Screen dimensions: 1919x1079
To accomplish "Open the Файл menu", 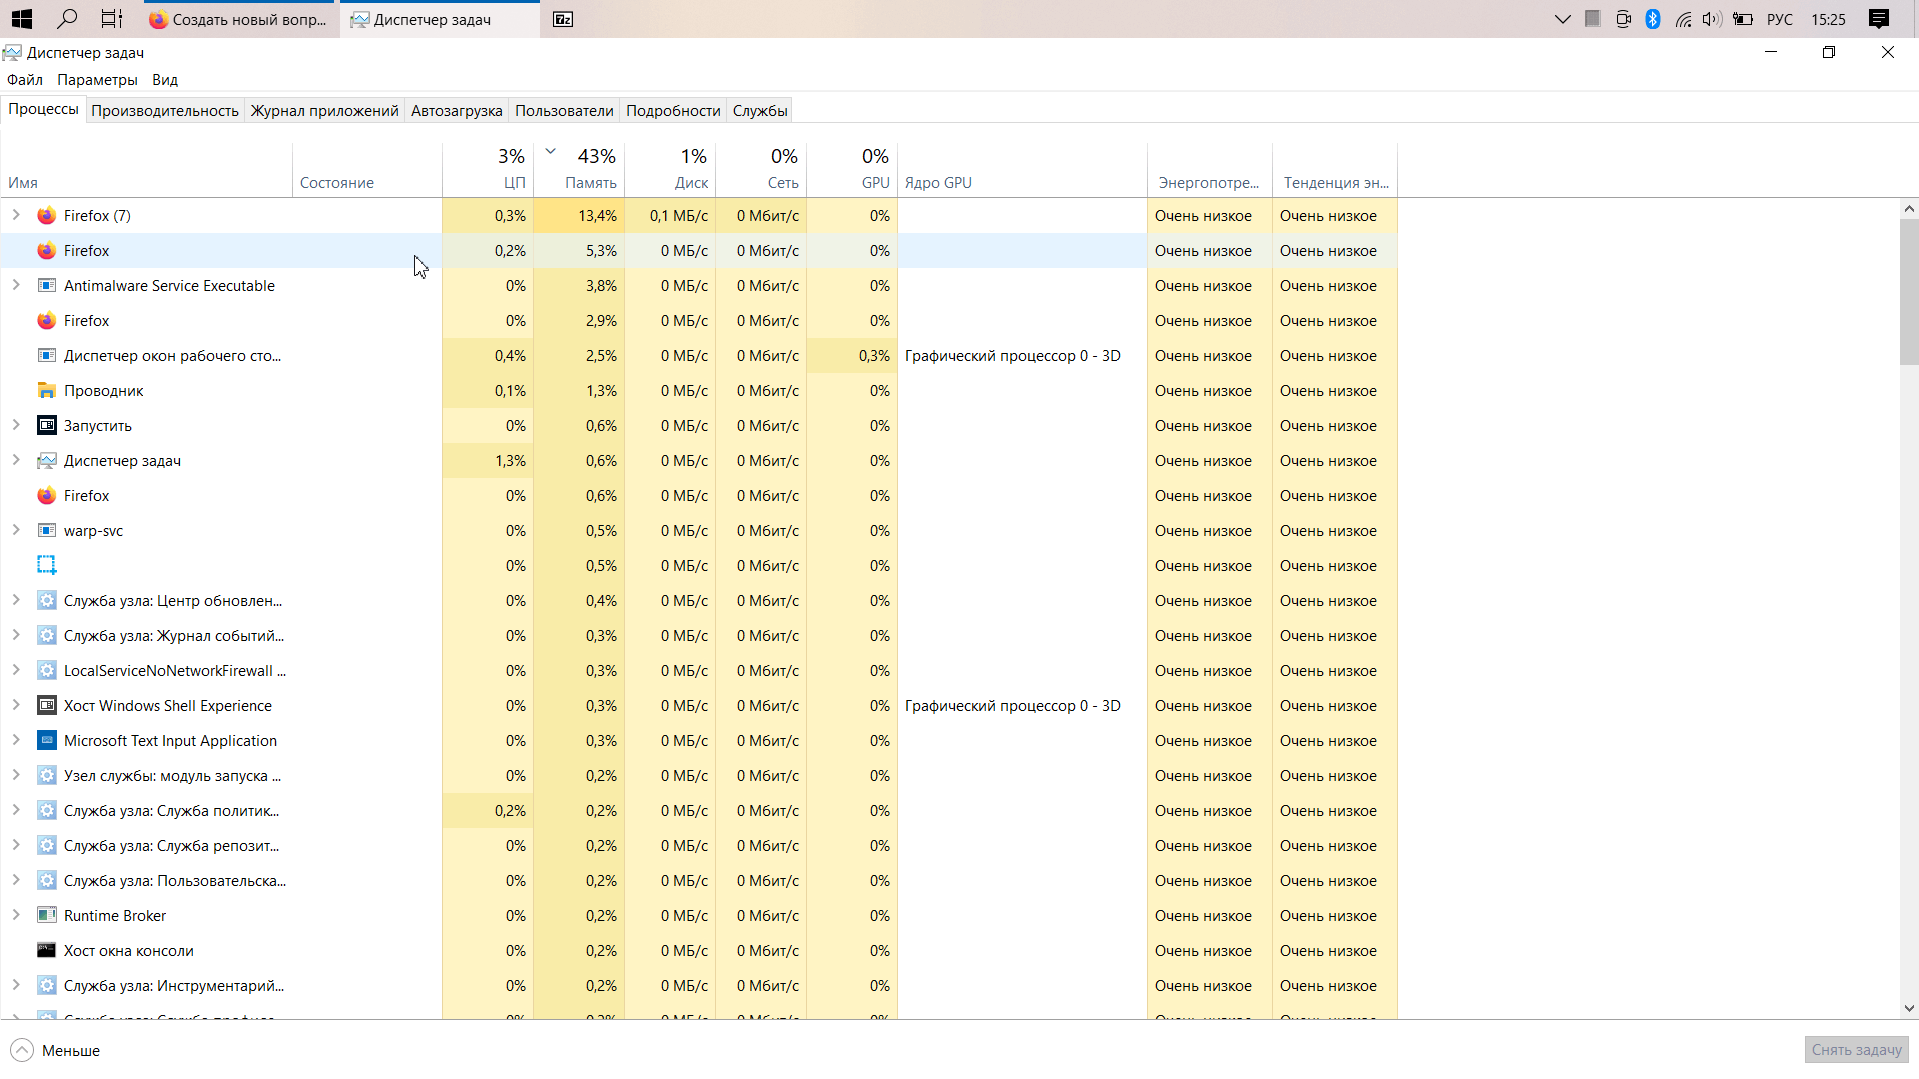I will point(25,80).
